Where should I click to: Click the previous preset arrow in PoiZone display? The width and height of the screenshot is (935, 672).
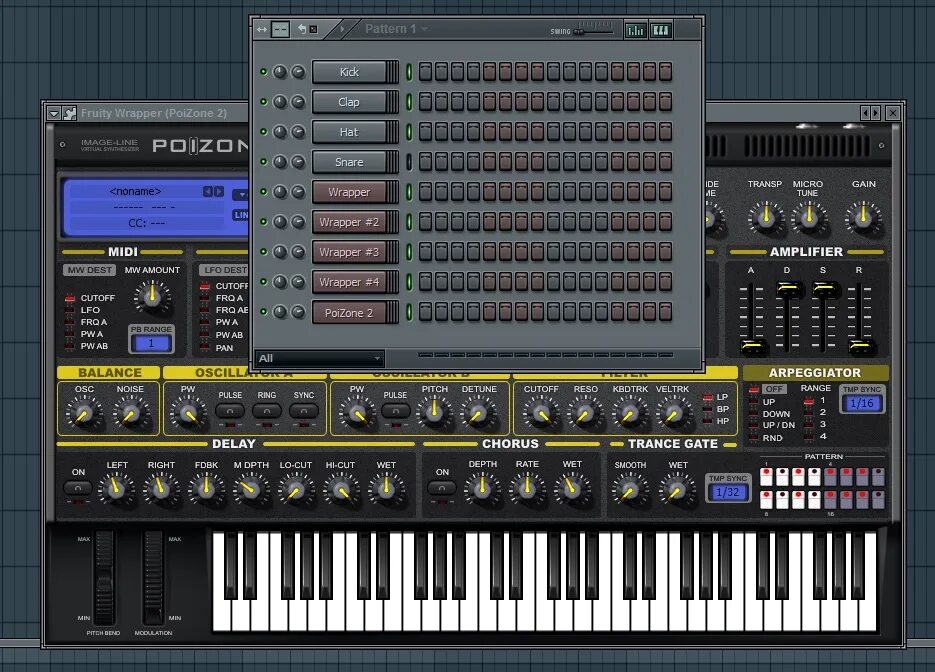[x=208, y=191]
